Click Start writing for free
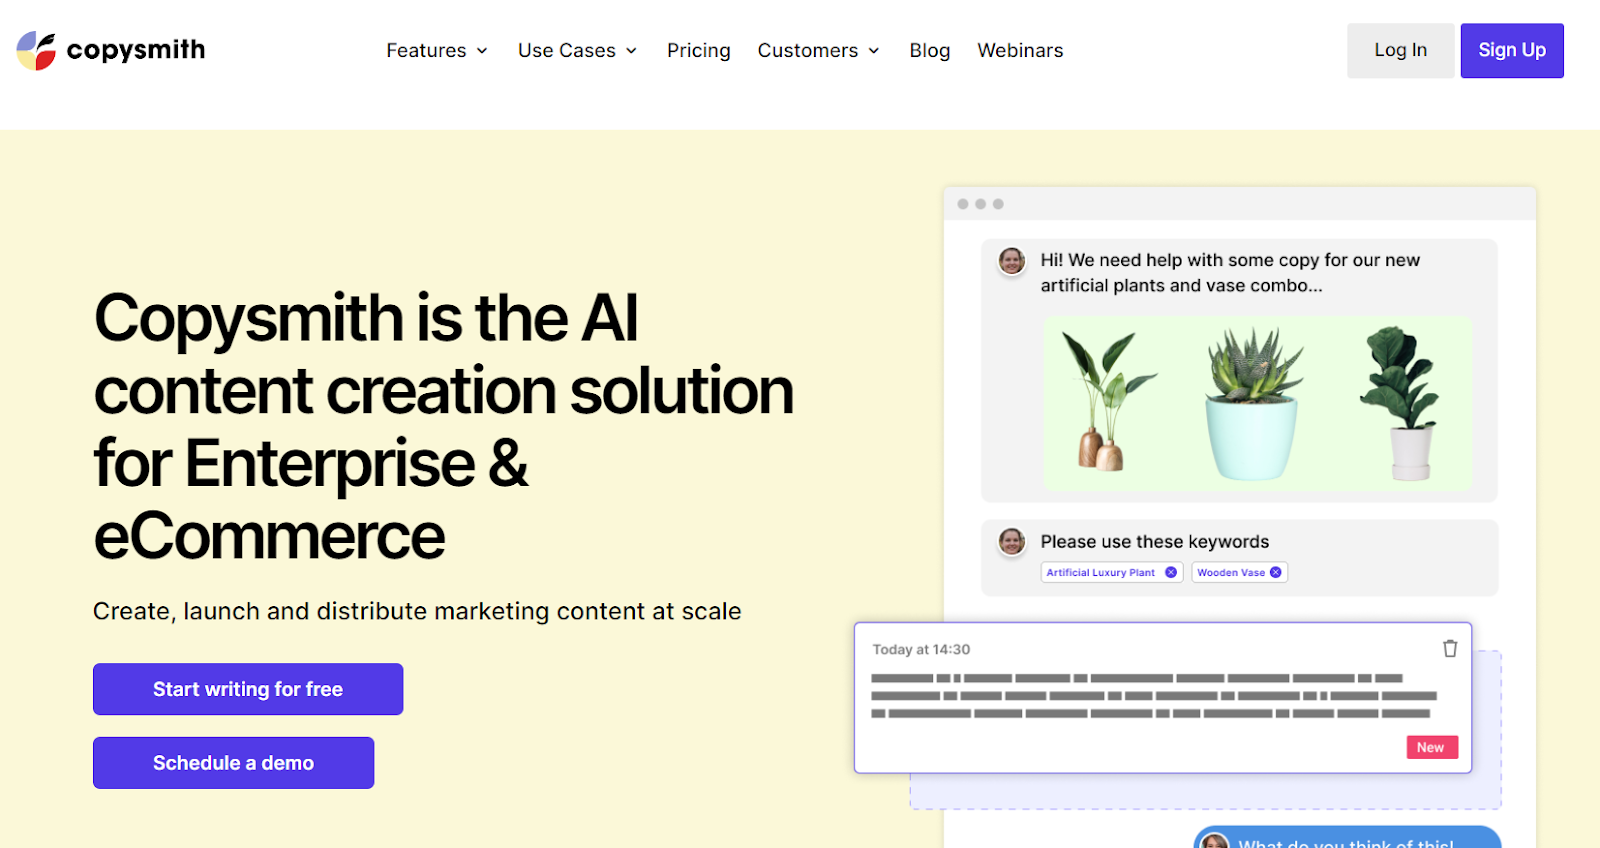The image size is (1600, 848). click(248, 689)
